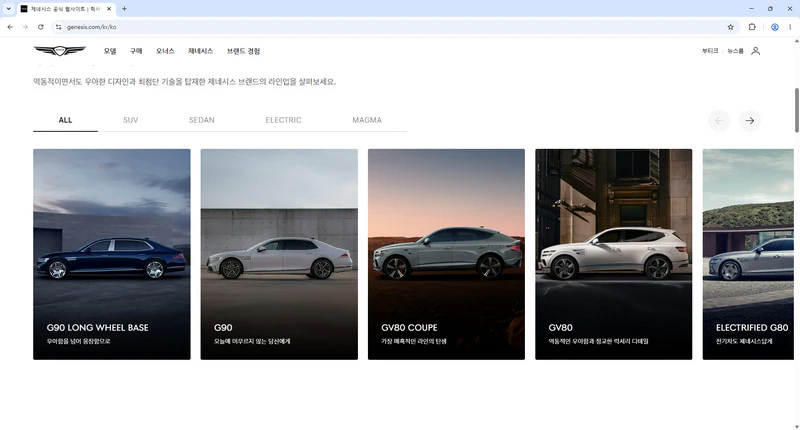Viewport: 800px width, 430px height.
Task: Open the 브랜드 경험 menu
Action: pyautogui.click(x=243, y=51)
